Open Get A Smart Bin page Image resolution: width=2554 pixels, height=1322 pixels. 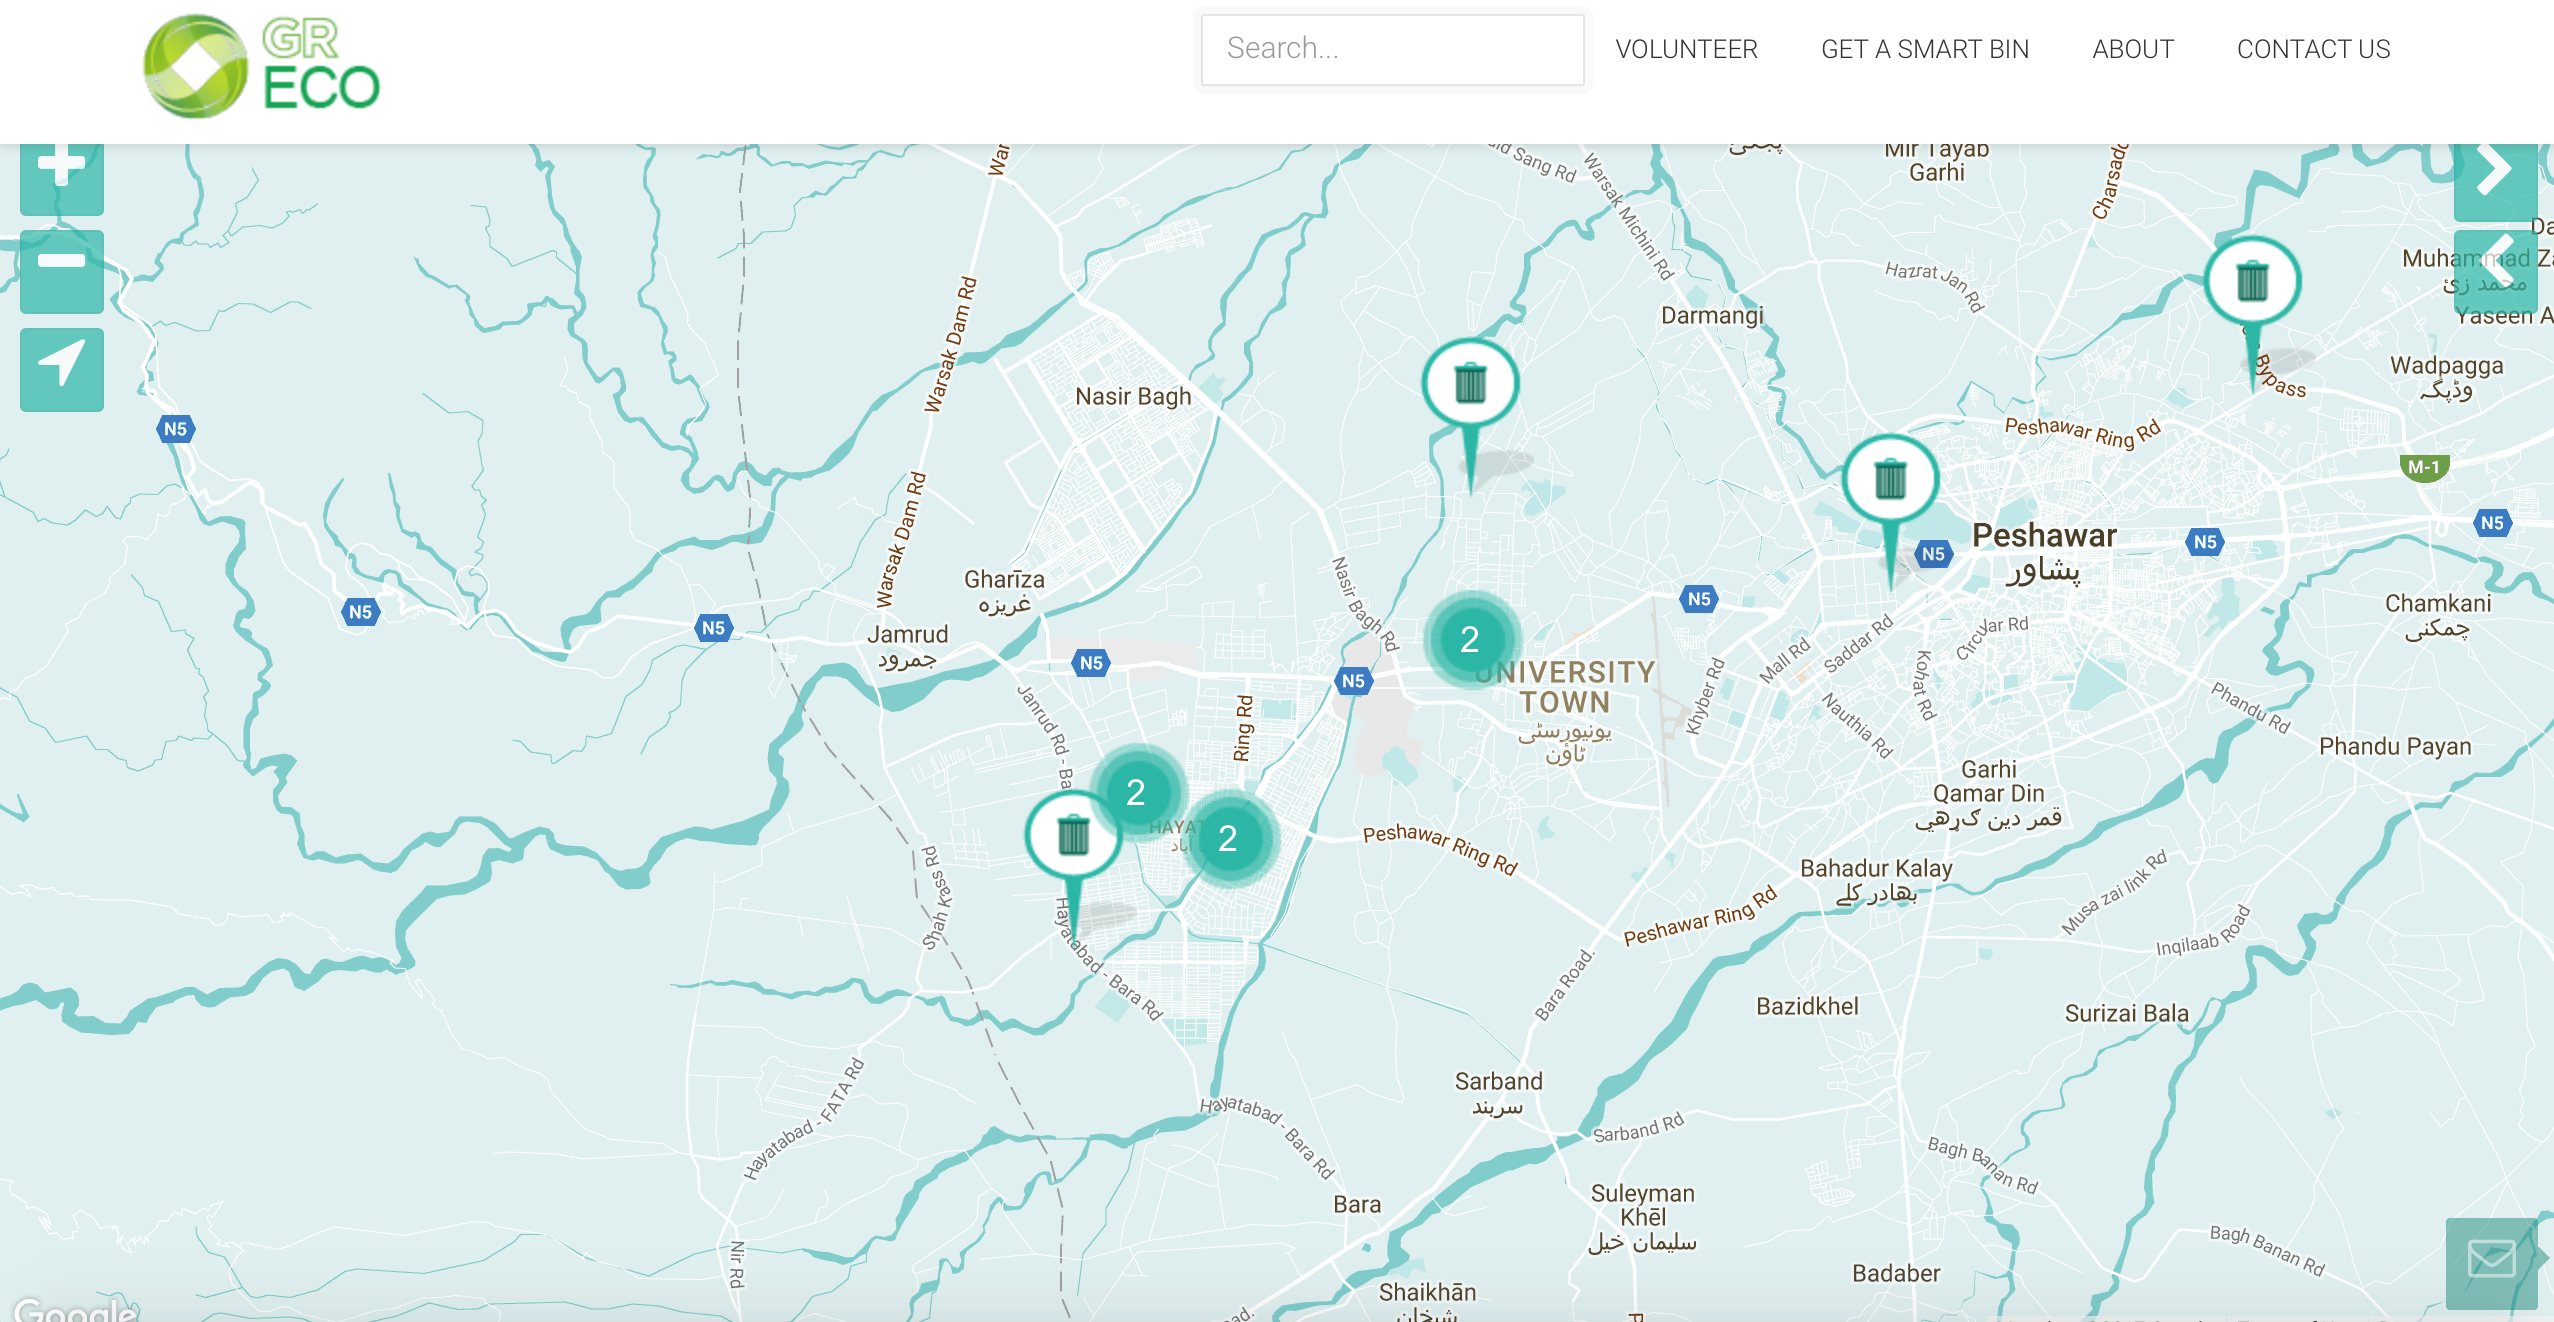1925,49
